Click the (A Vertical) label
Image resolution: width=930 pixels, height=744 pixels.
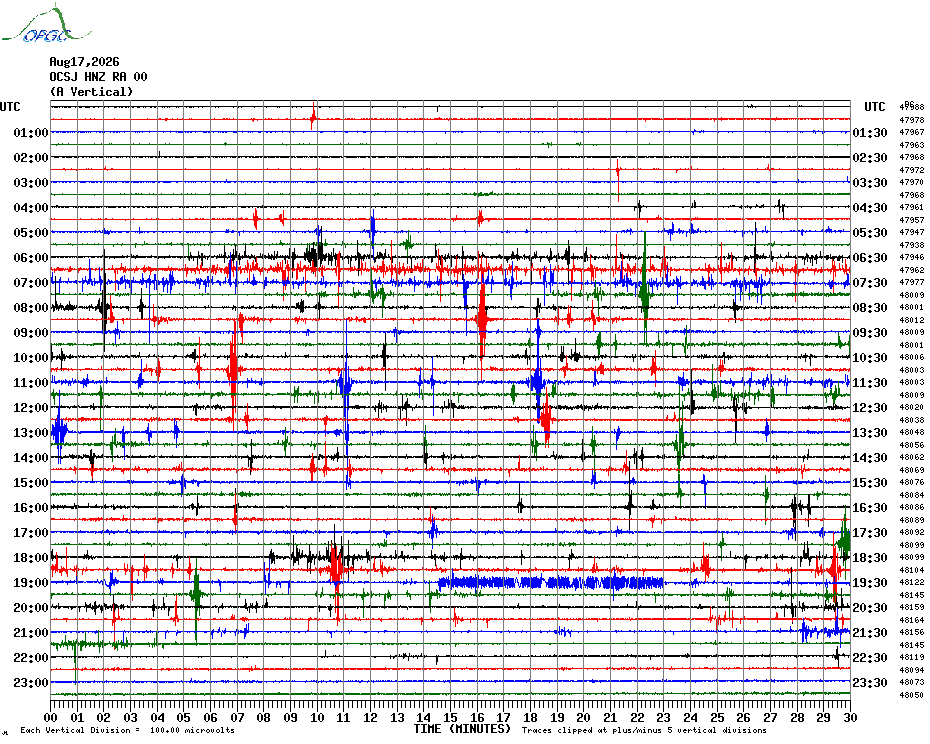coord(91,91)
